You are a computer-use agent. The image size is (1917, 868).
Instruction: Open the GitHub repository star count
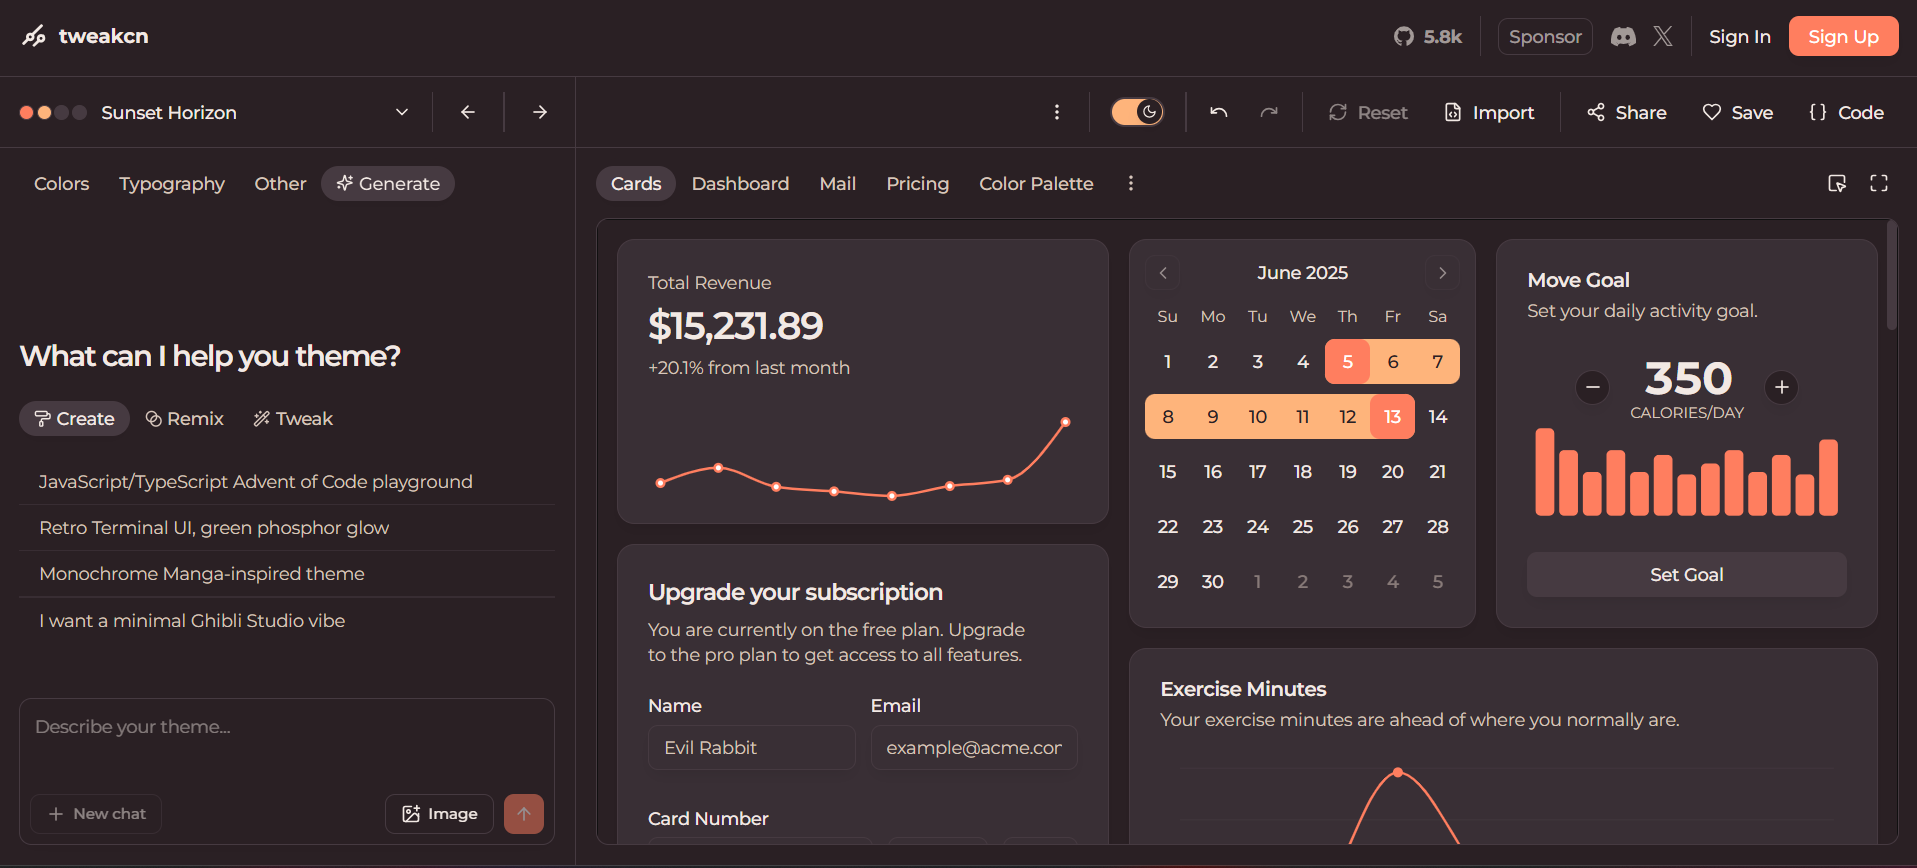pos(1428,37)
